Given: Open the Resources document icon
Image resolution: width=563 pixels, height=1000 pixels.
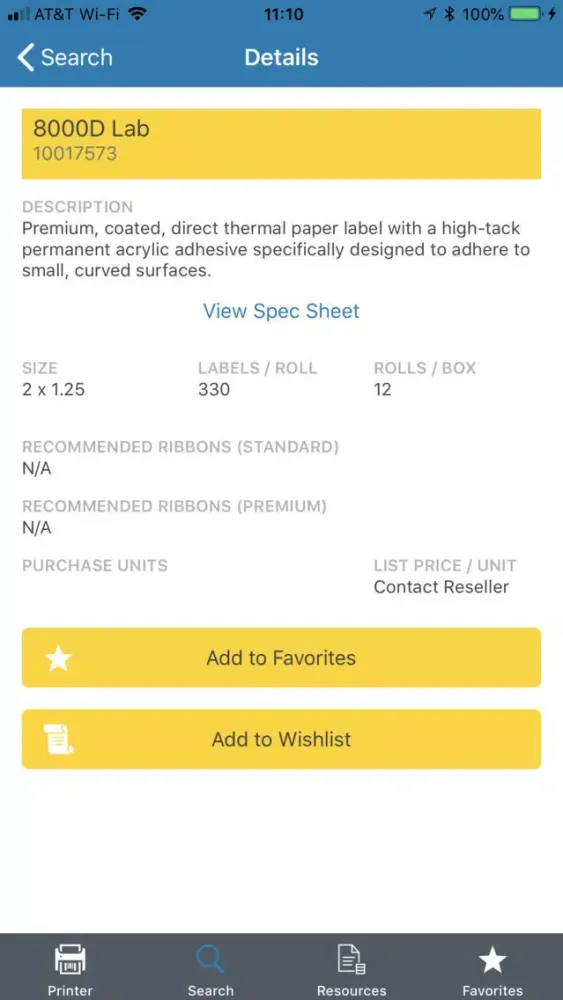Looking at the screenshot, I should click(x=351, y=959).
